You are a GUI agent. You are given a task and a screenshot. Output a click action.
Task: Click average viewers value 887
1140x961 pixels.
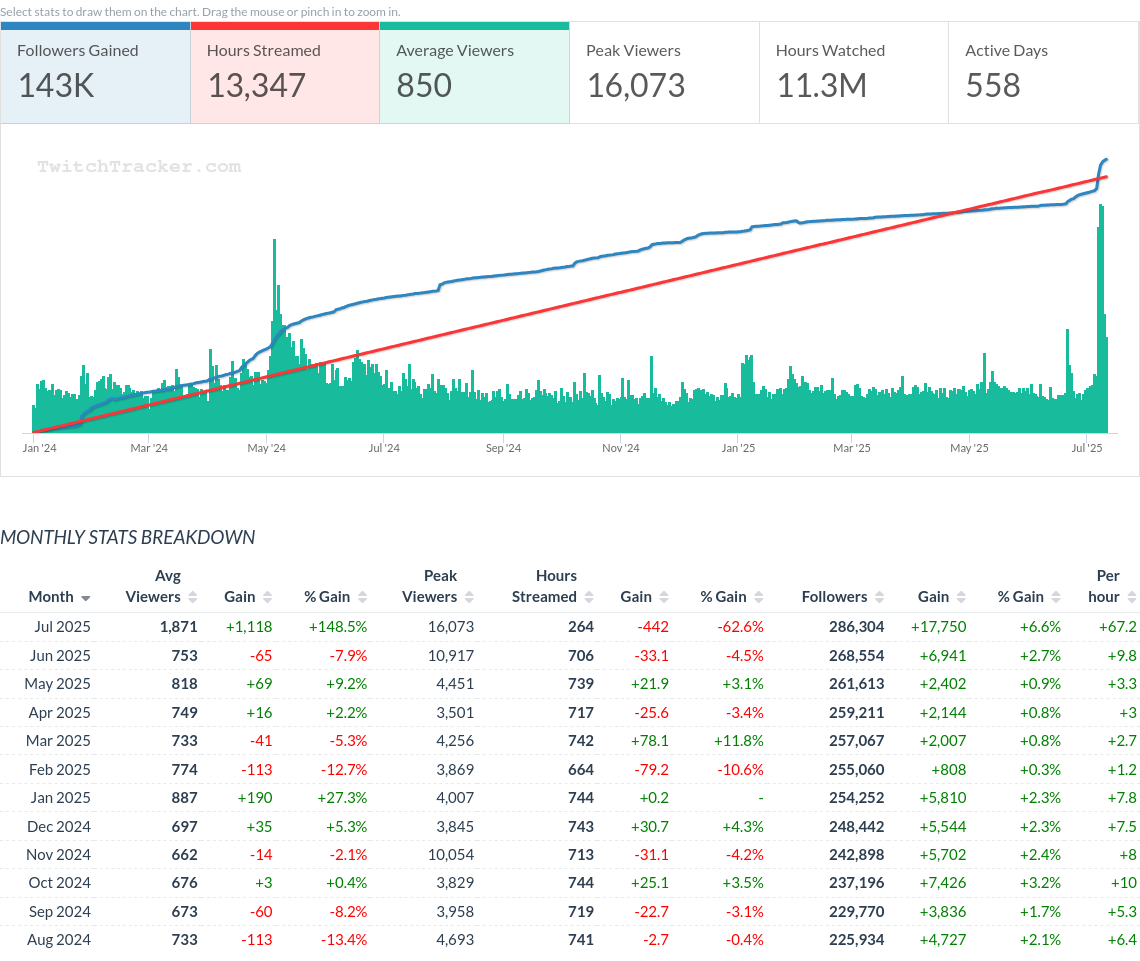185,798
